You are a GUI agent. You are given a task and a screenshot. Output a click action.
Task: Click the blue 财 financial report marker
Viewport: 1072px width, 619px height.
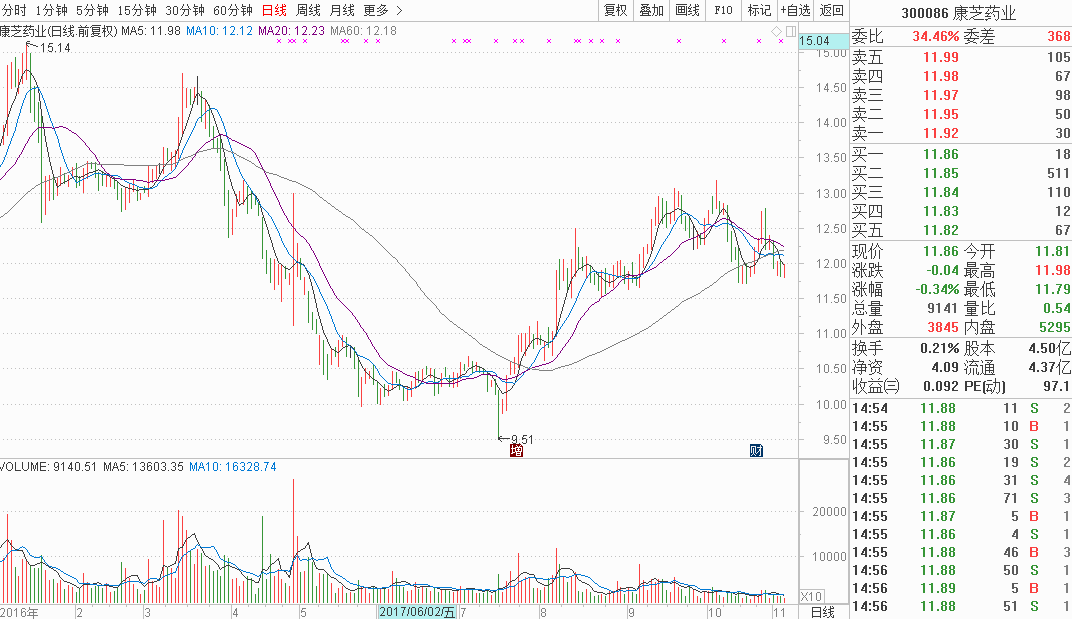click(757, 450)
